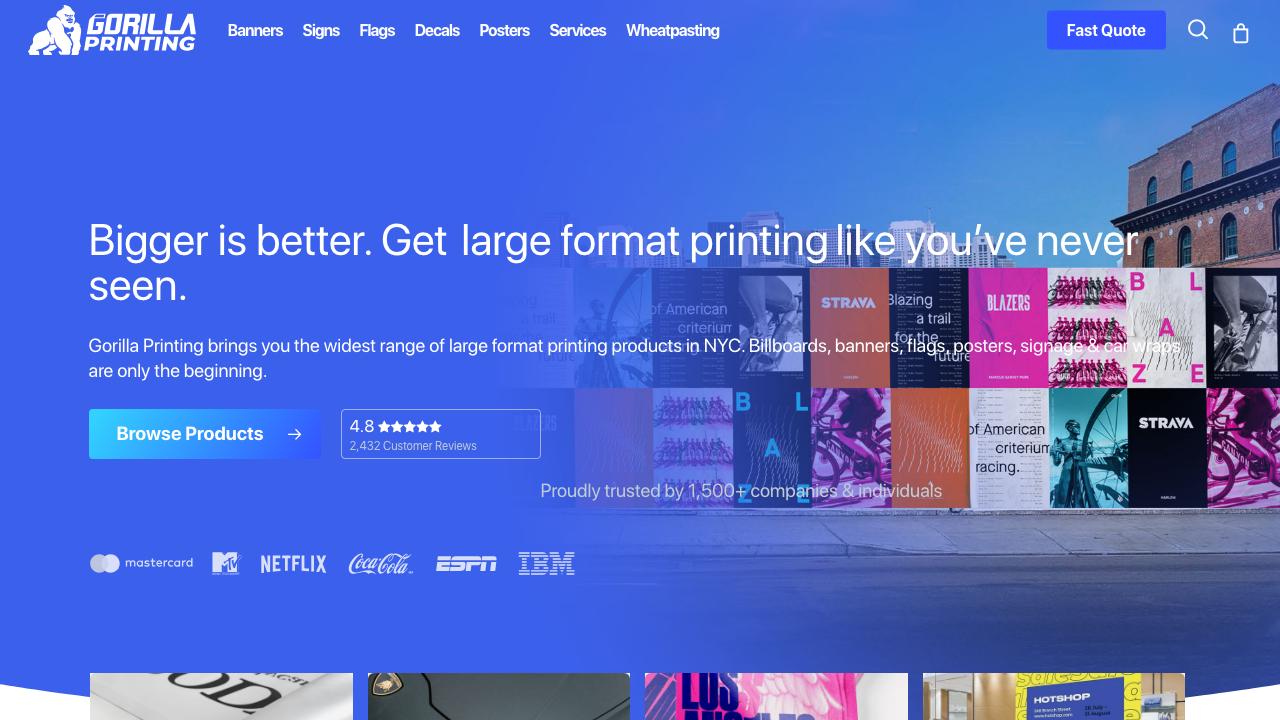
Task: Select the Mastercard brand logo
Action: (141, 563)
